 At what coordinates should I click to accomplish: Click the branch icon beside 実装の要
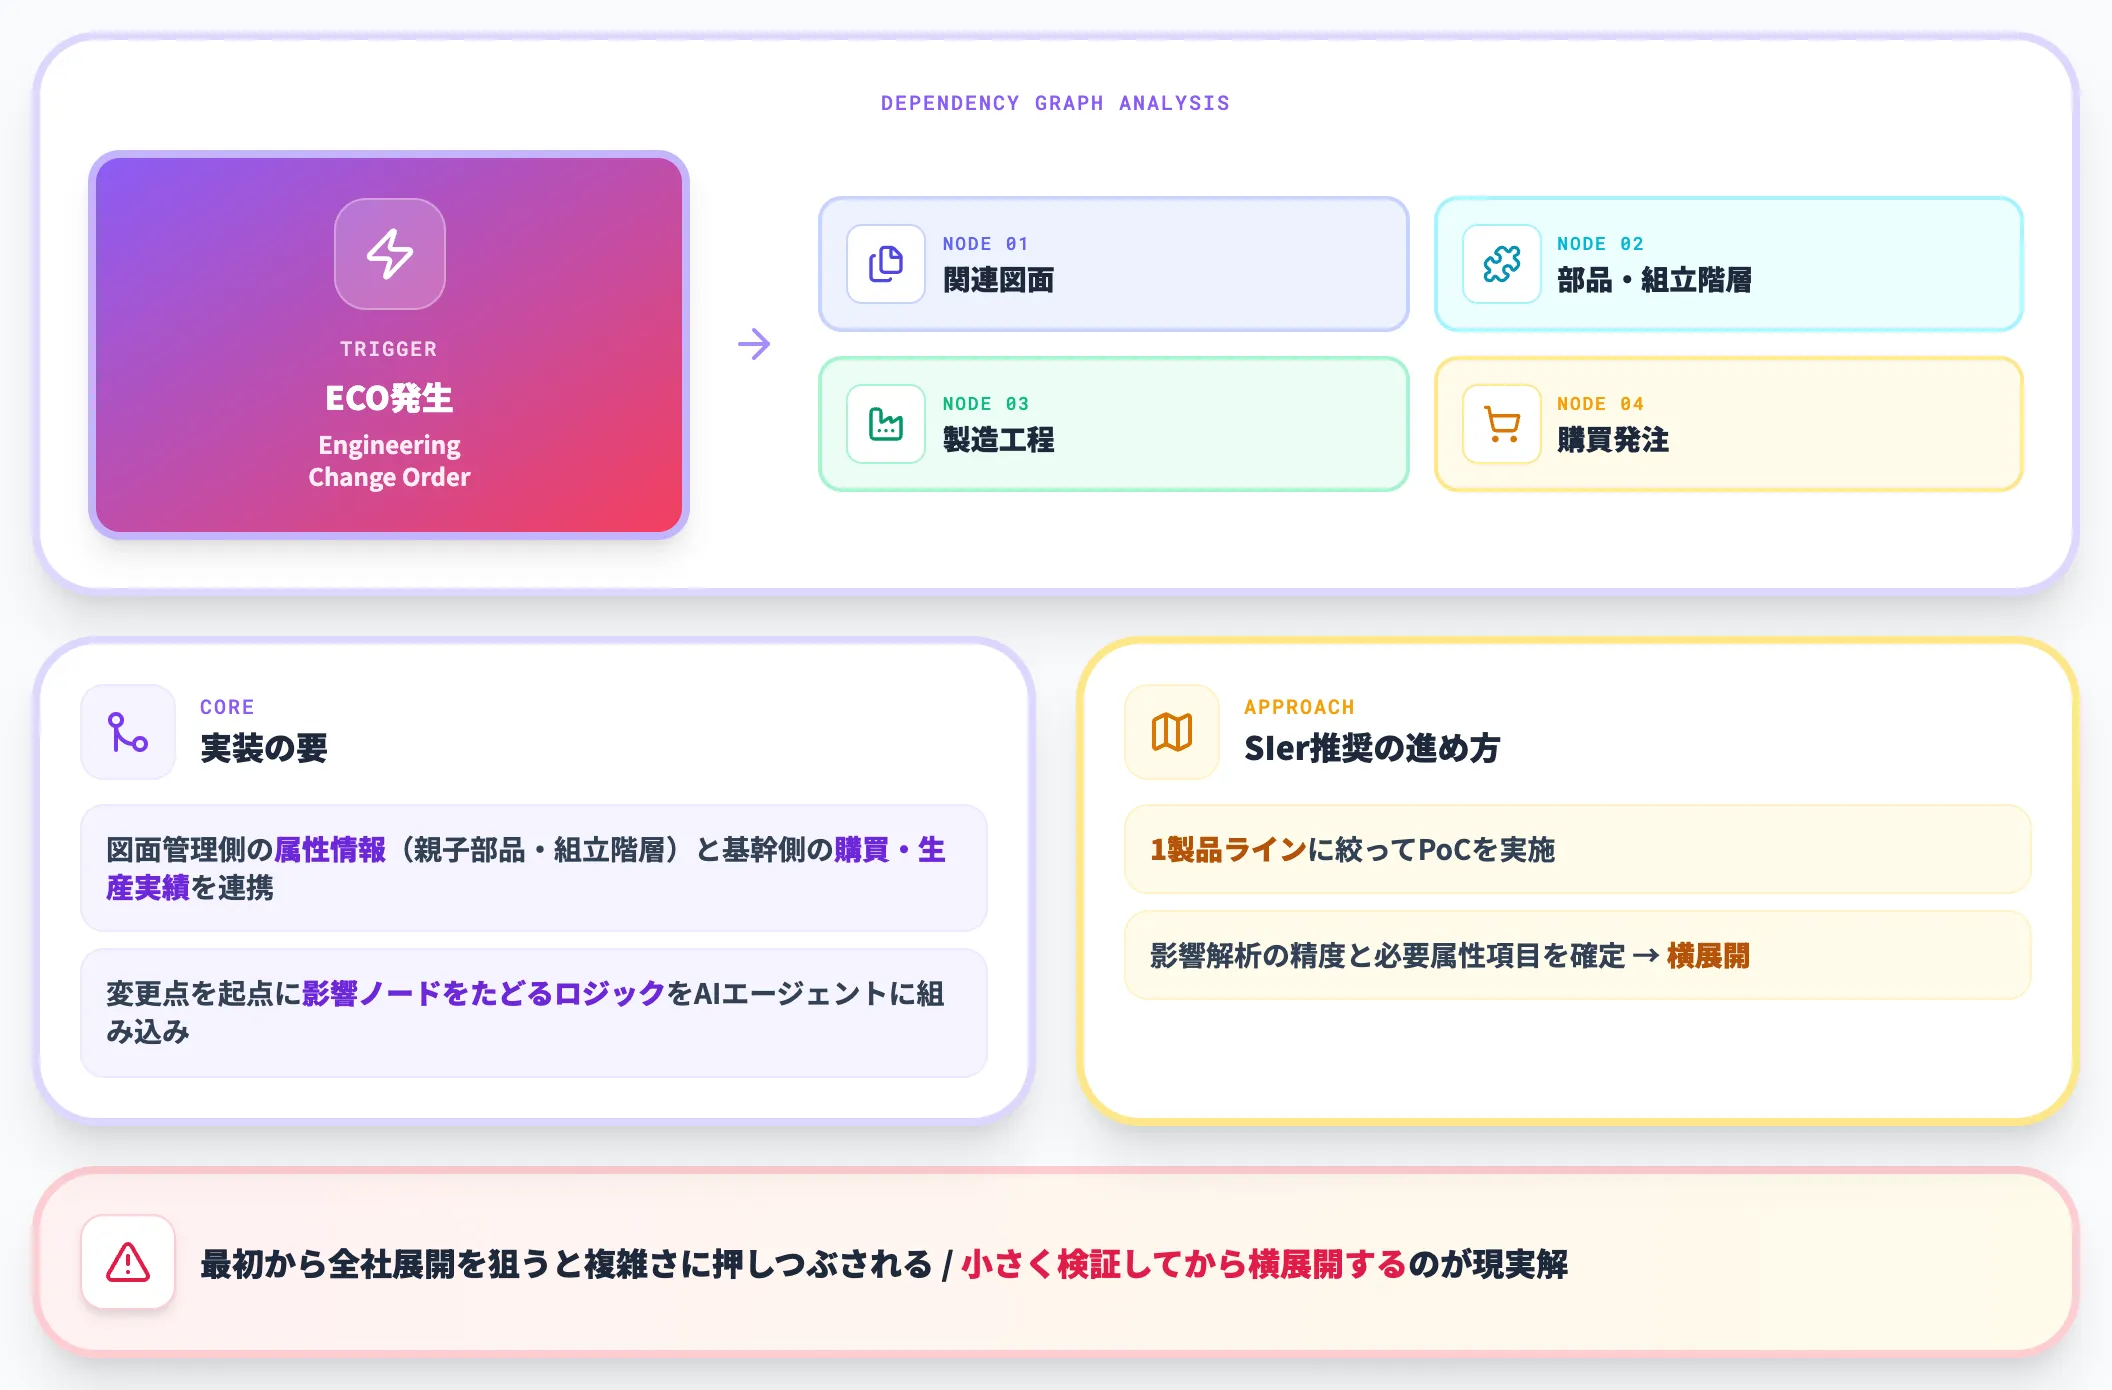tap(128, 732)
